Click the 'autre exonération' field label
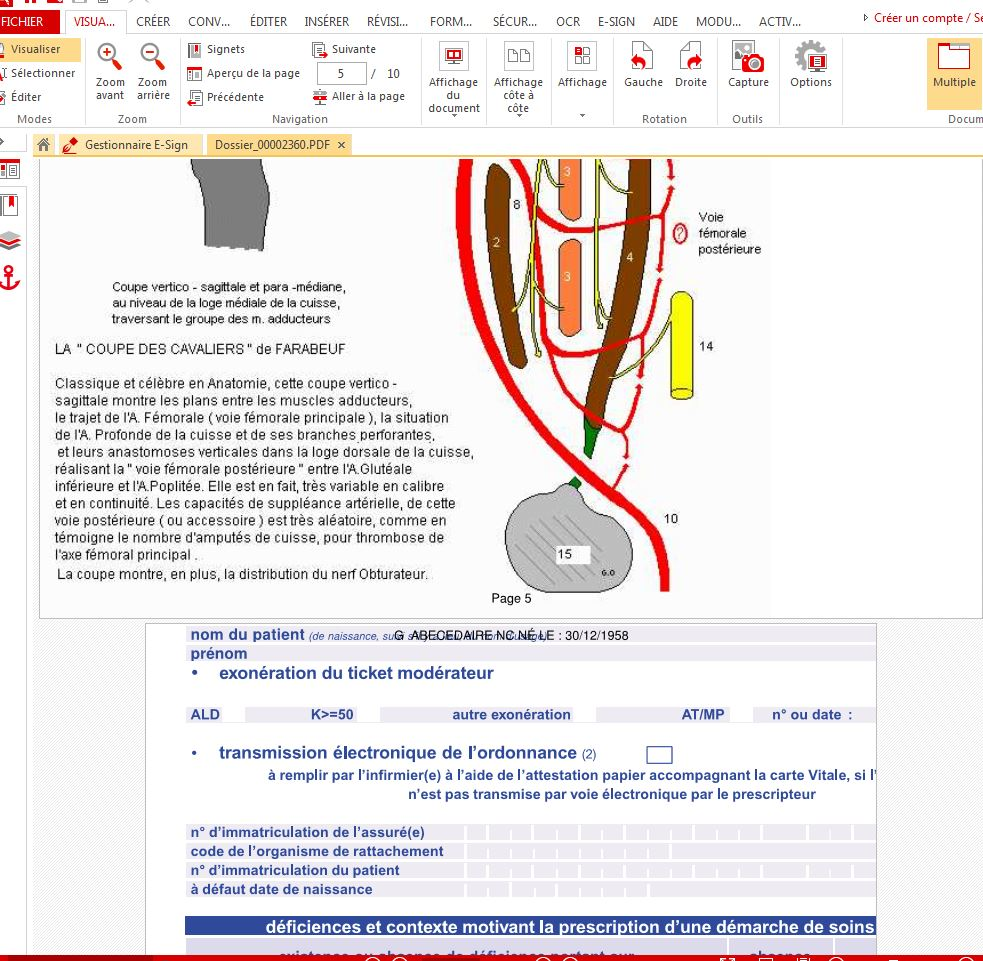 (512, 715)
